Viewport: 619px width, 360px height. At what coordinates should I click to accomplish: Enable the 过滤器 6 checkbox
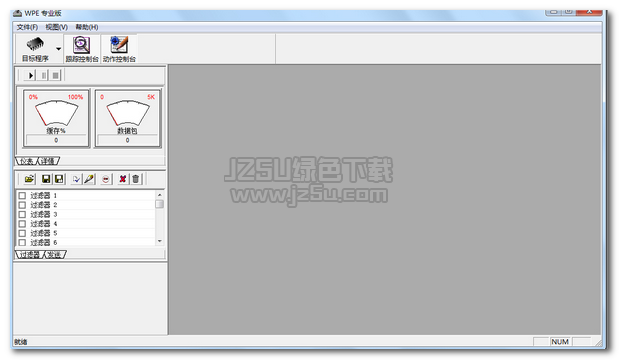point(22,242)
